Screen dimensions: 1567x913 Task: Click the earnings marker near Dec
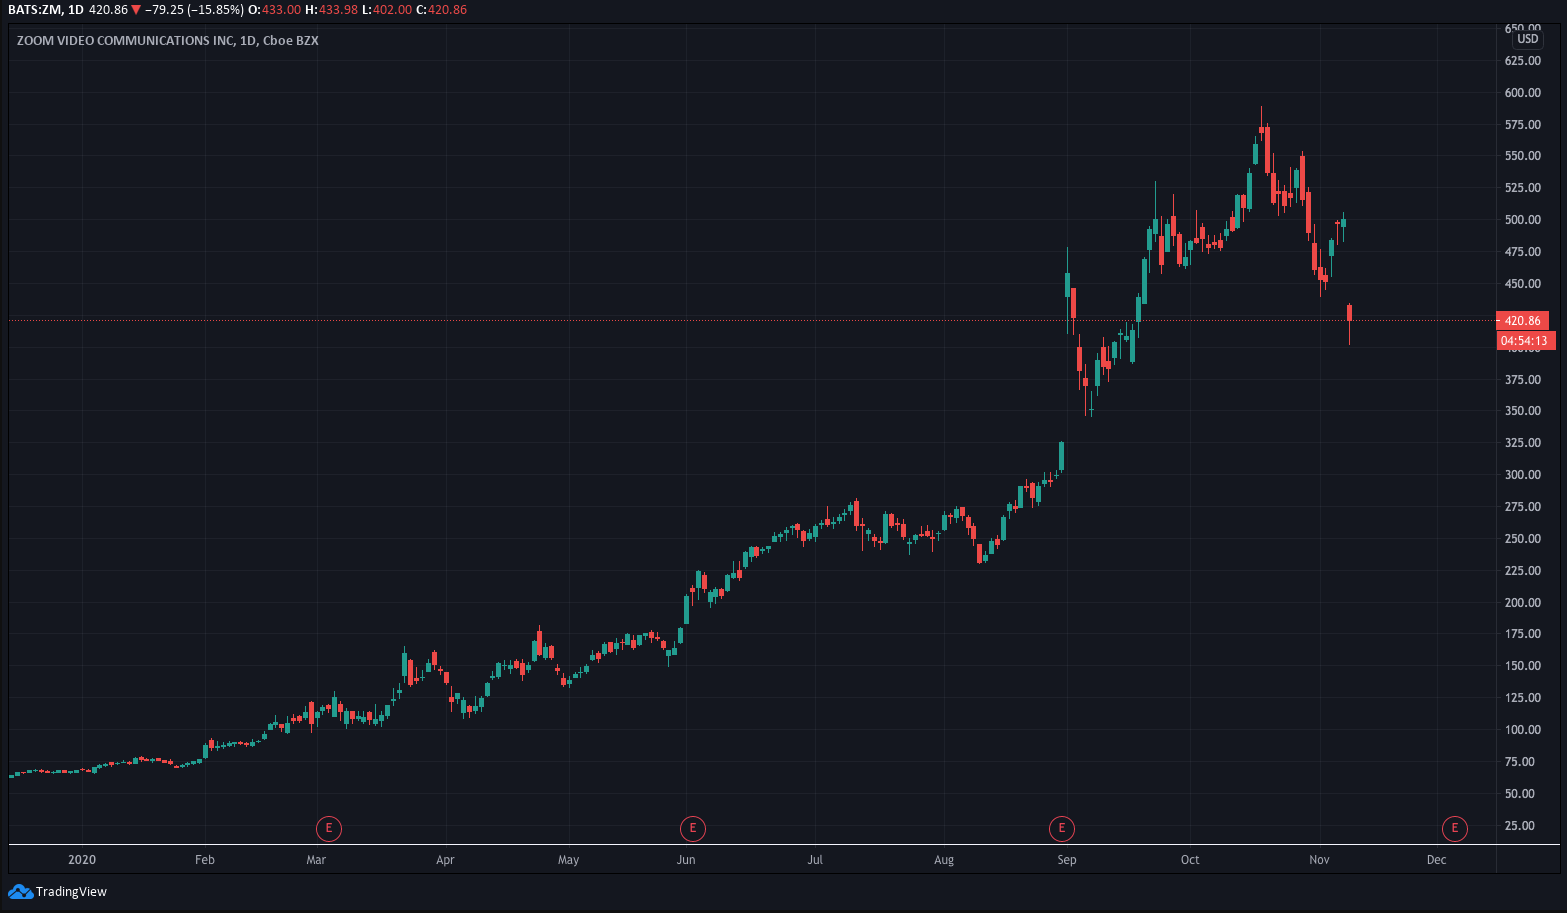(1454, 828)
